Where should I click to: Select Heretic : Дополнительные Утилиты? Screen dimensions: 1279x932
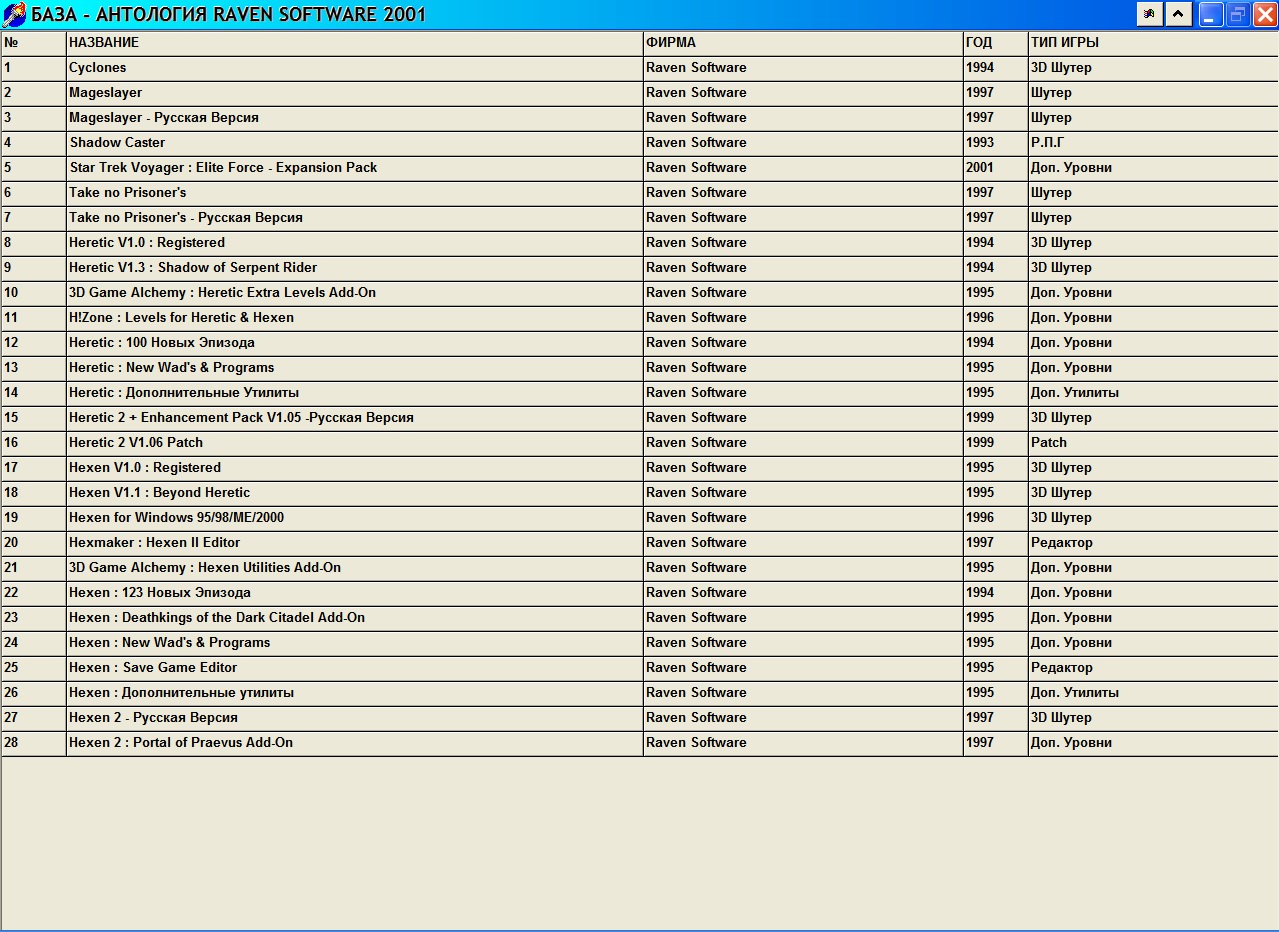tap(184, 393)
